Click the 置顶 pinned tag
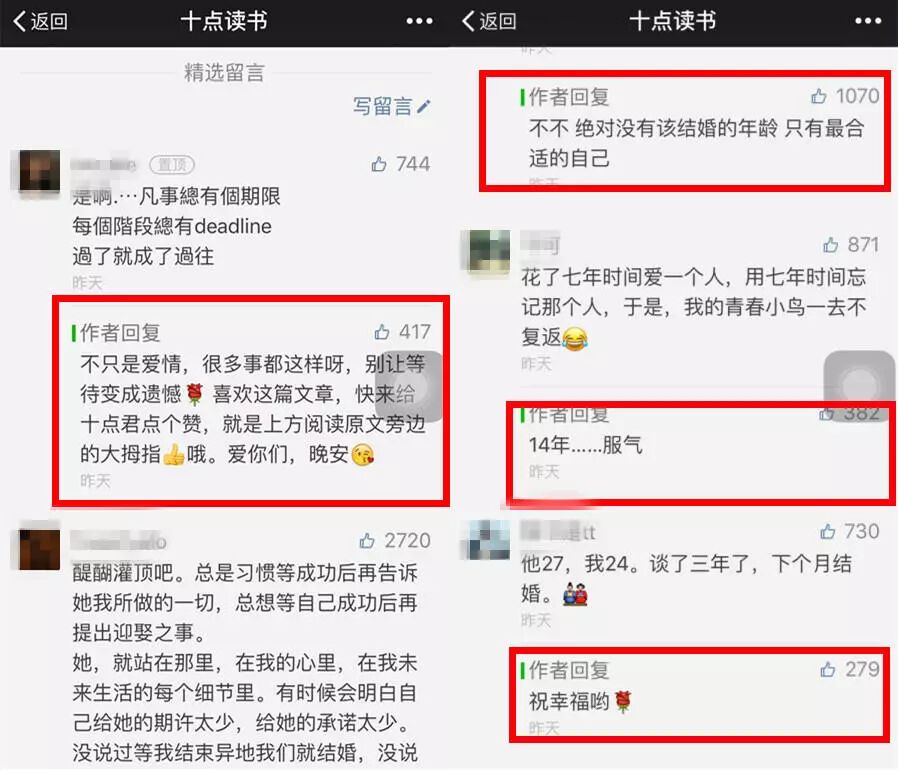 [x=172, y=165]
